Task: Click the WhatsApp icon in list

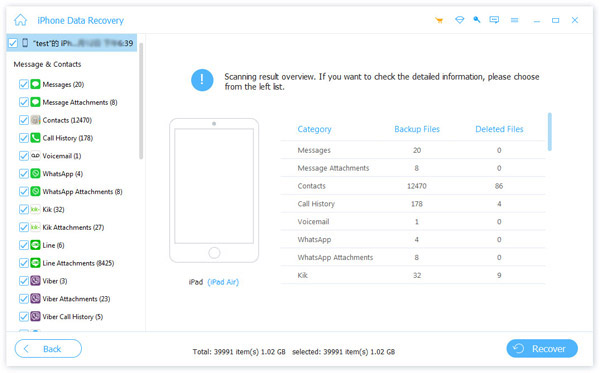Action: (35, 173)
